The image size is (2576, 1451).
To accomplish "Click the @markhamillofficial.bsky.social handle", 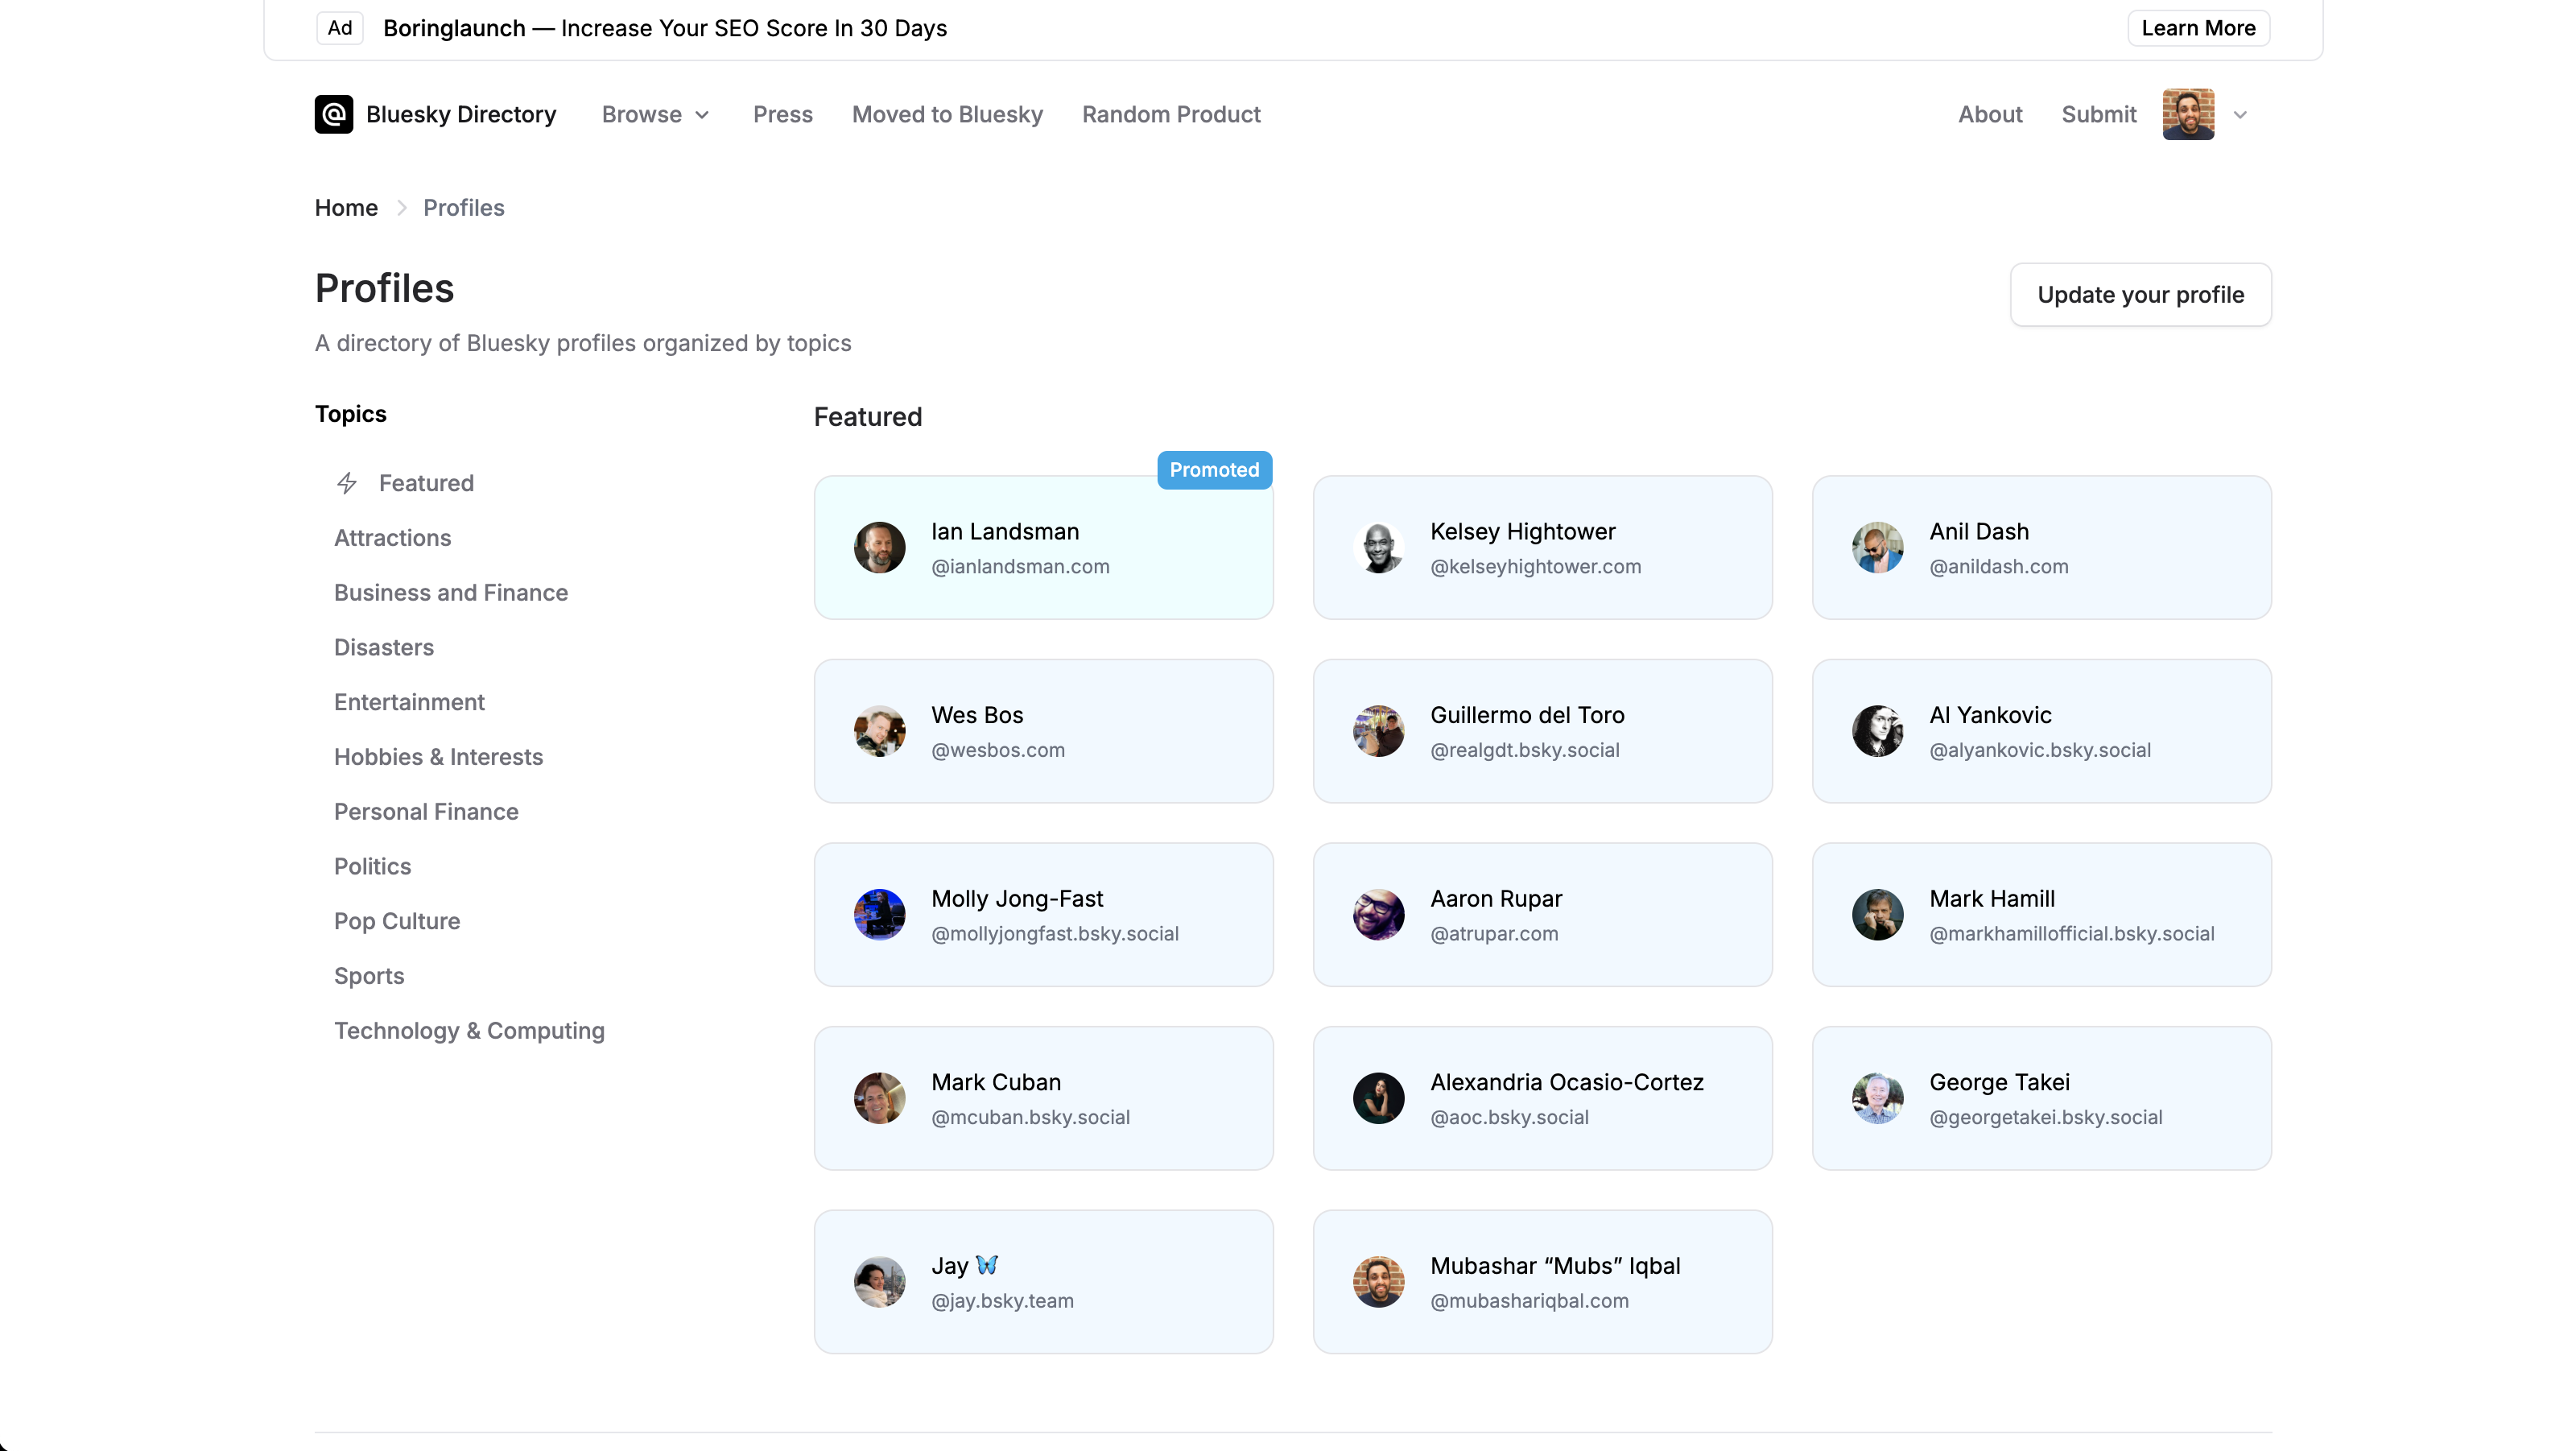I will 2072,933.
